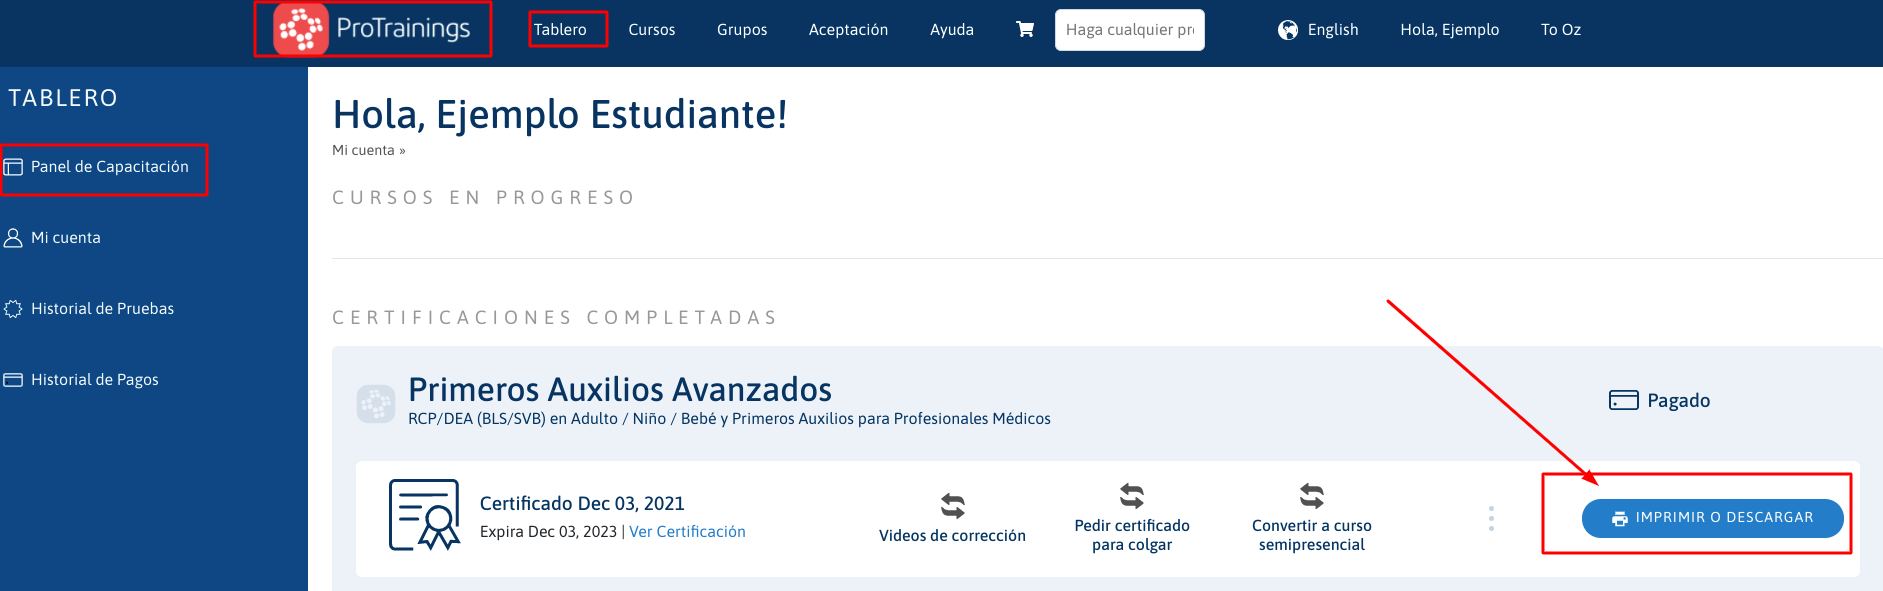The image size is (1883, 591).
Task: Click the Pedir certificado para colgar icon
Action: [1132, 496]
